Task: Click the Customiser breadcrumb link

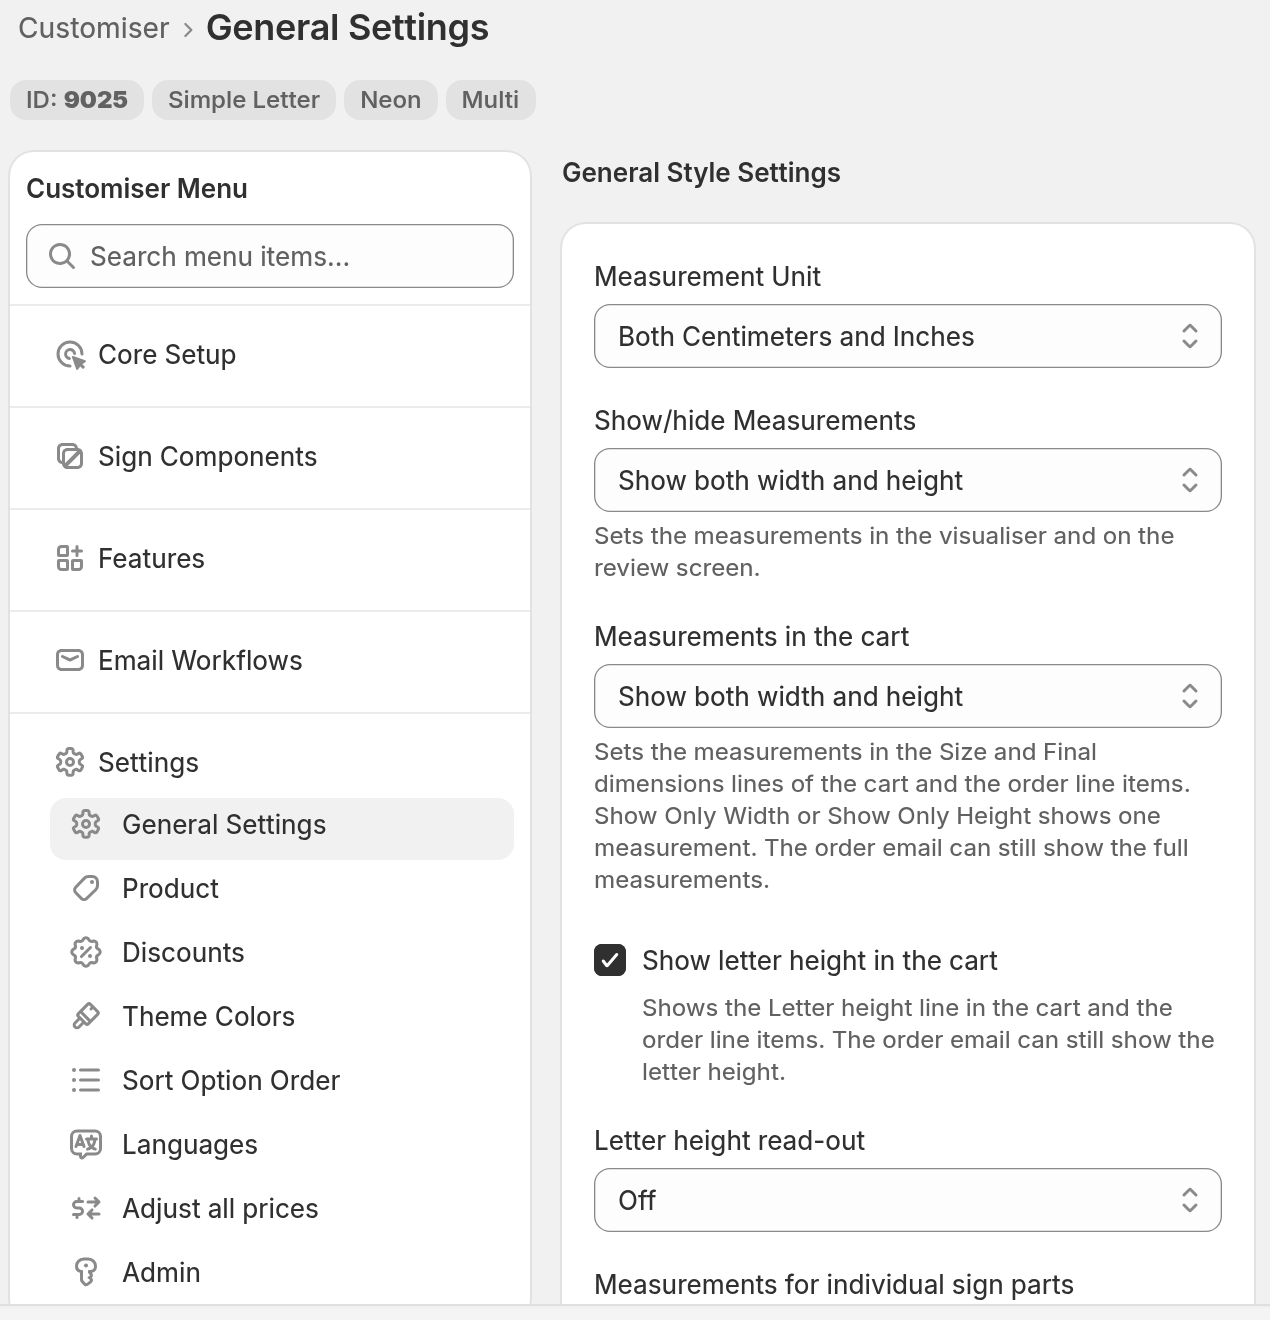Action: [94, 28]
